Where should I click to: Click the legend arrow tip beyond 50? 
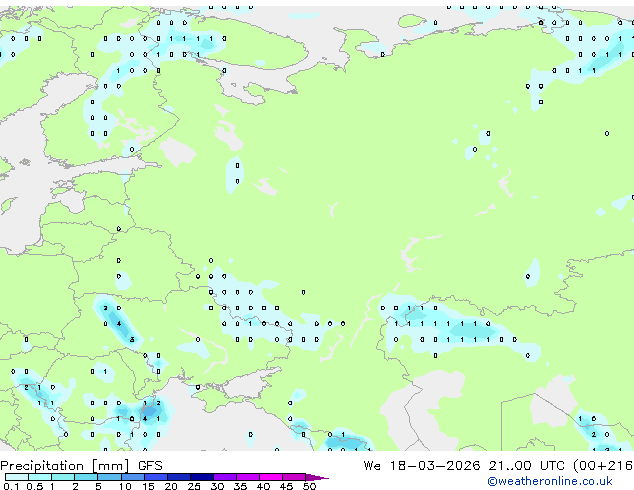(317, 477)
